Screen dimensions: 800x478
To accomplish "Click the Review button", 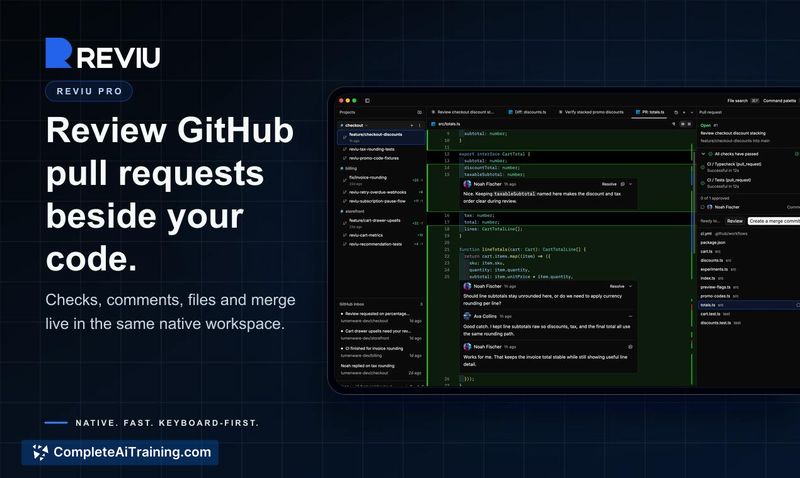I will (735, 221).
